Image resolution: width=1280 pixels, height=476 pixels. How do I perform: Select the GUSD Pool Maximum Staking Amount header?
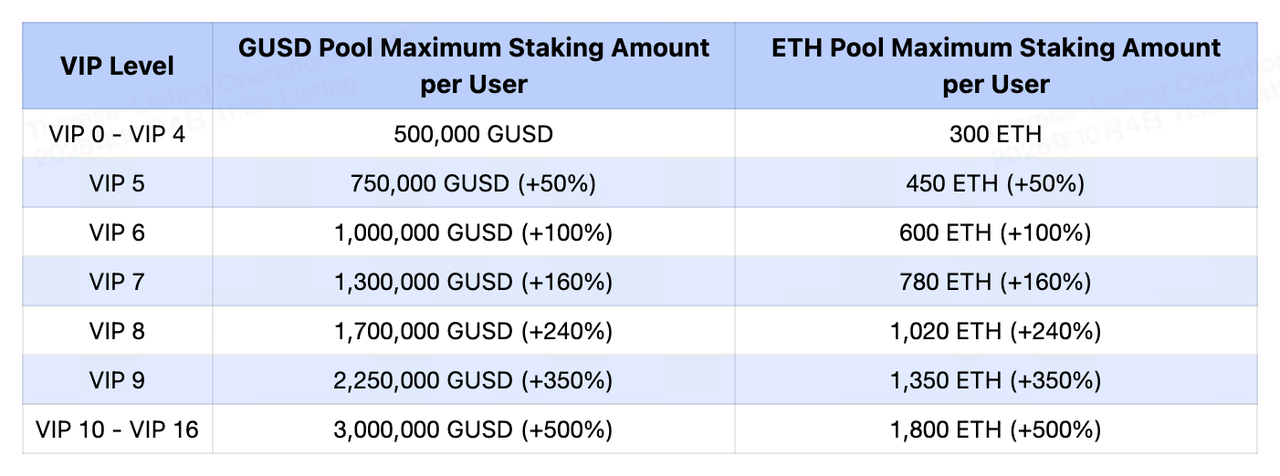pyautogui.click(x=473, y=66)
